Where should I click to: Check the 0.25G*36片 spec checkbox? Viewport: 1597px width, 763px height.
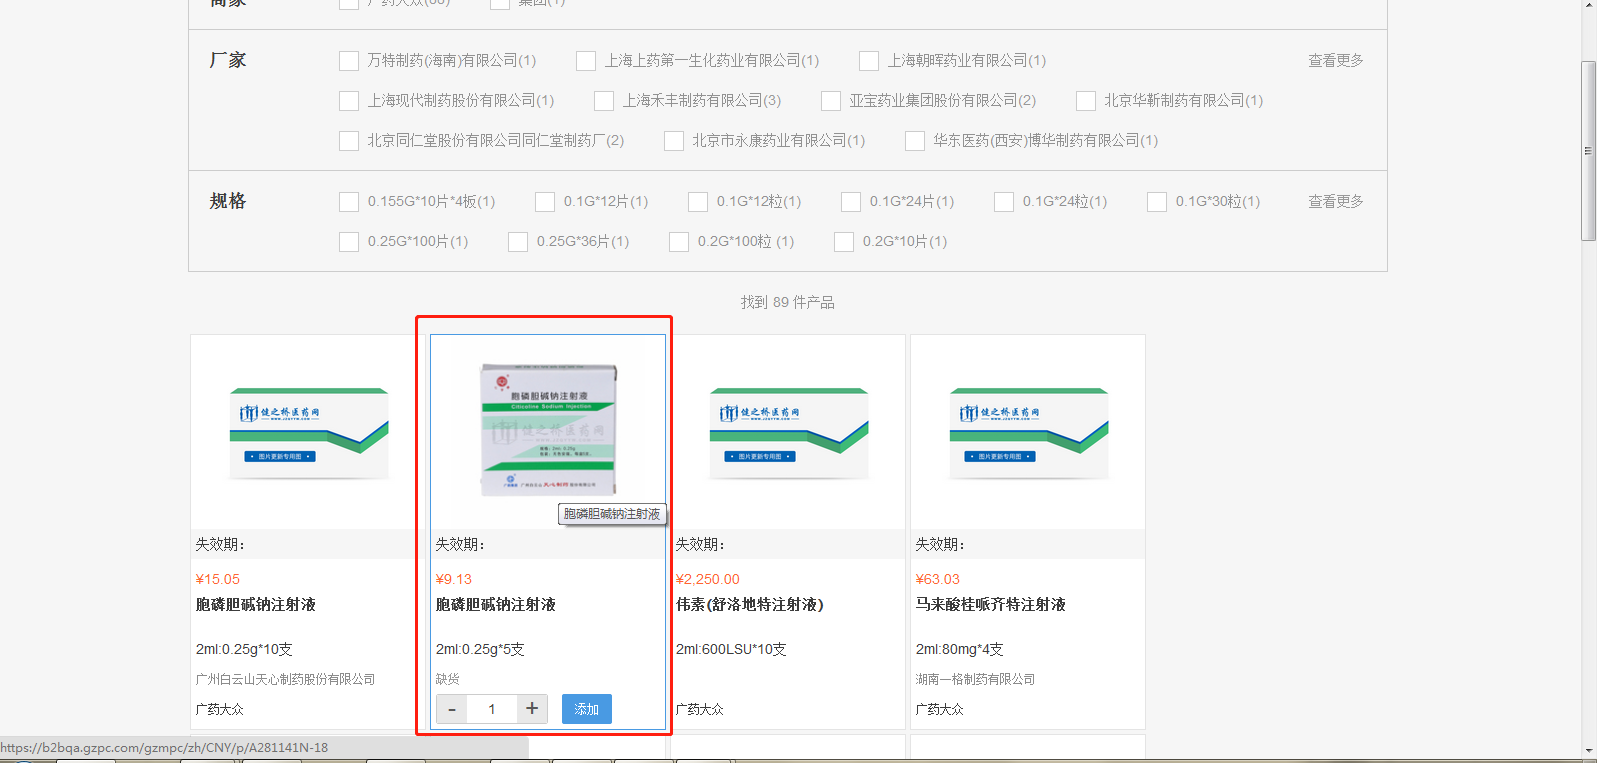click(x=518, y=242)
